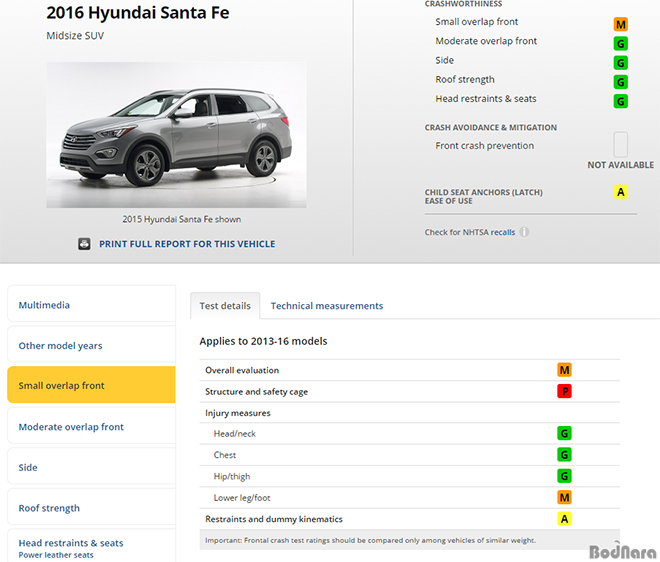
Task: Click the G badge in the Chest row
Action: [x=564, y=455]
